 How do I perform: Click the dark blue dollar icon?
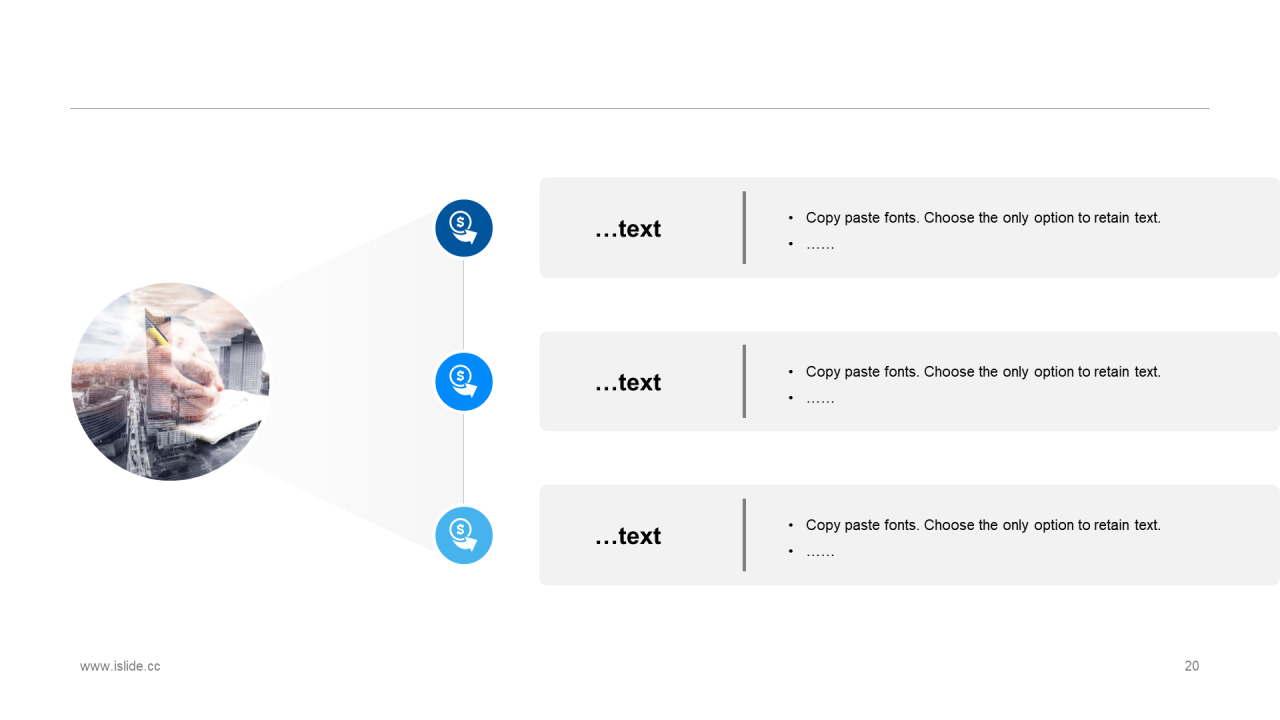464,228
